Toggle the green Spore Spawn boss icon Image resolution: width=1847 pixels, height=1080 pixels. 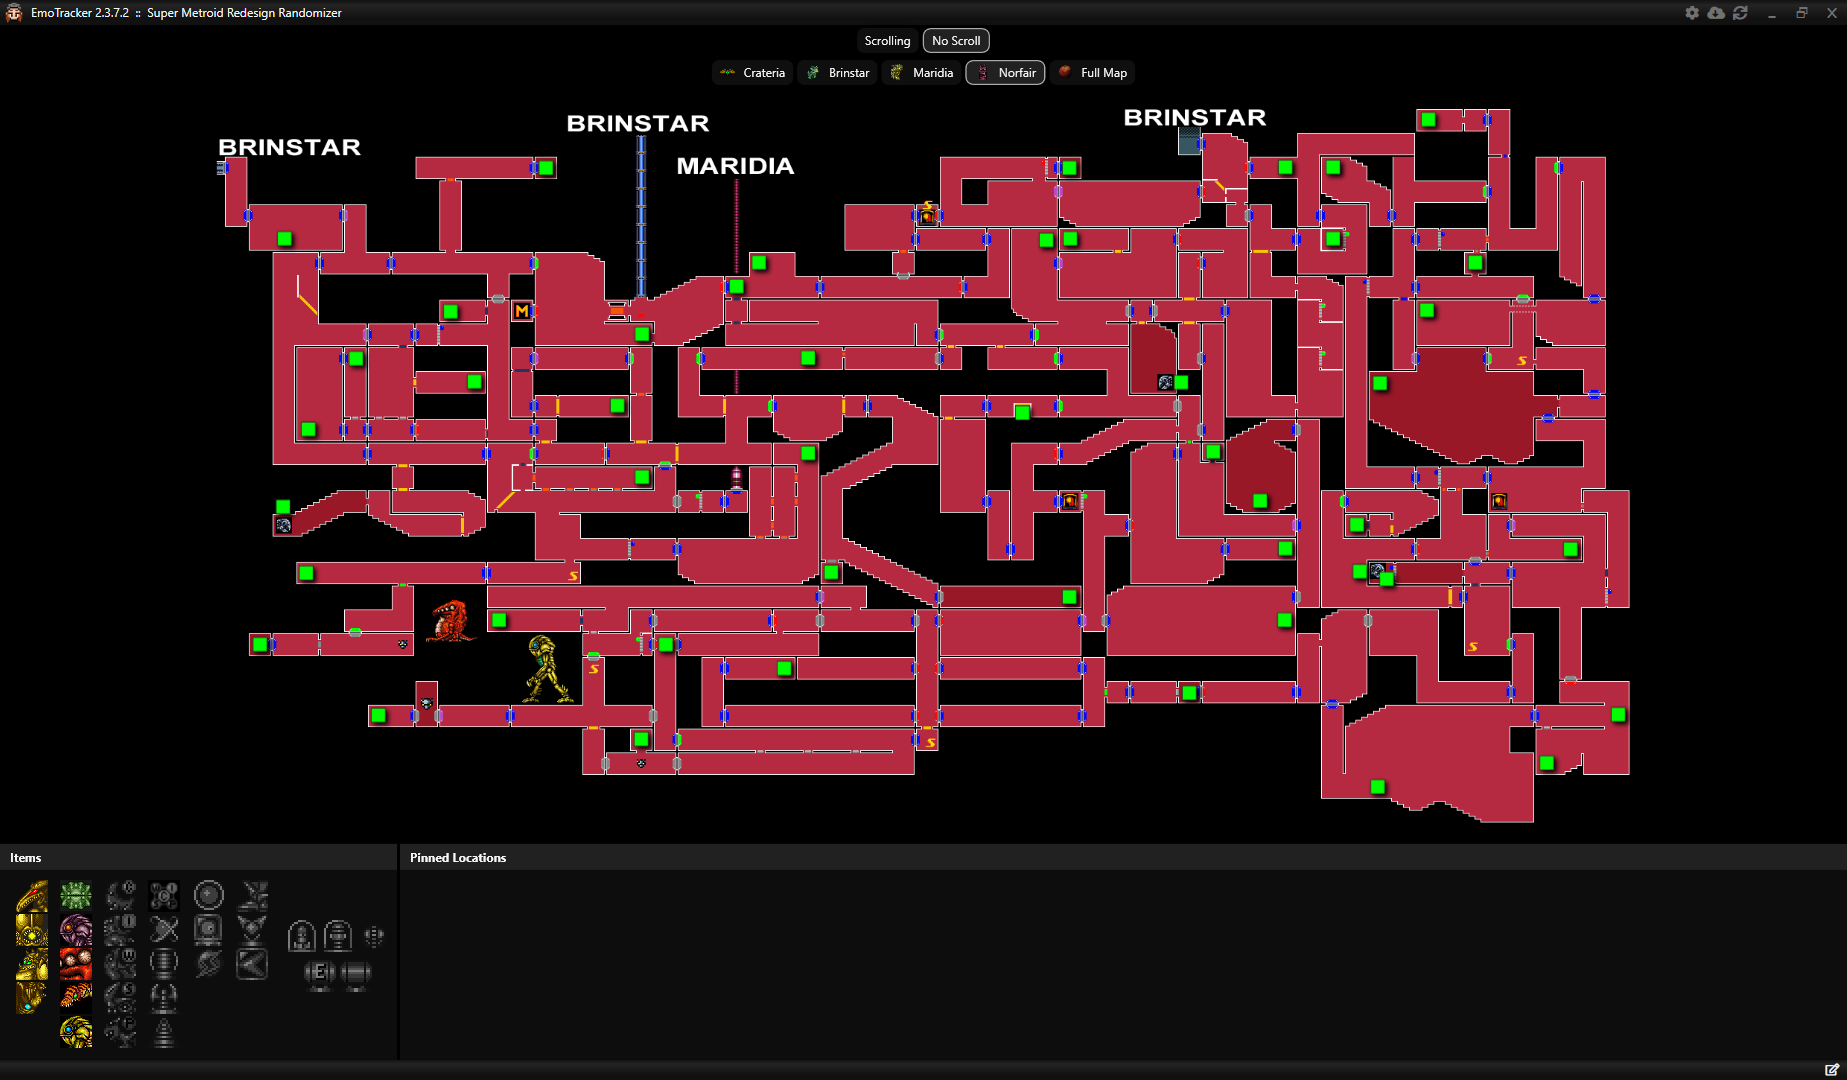coord(76,896)
